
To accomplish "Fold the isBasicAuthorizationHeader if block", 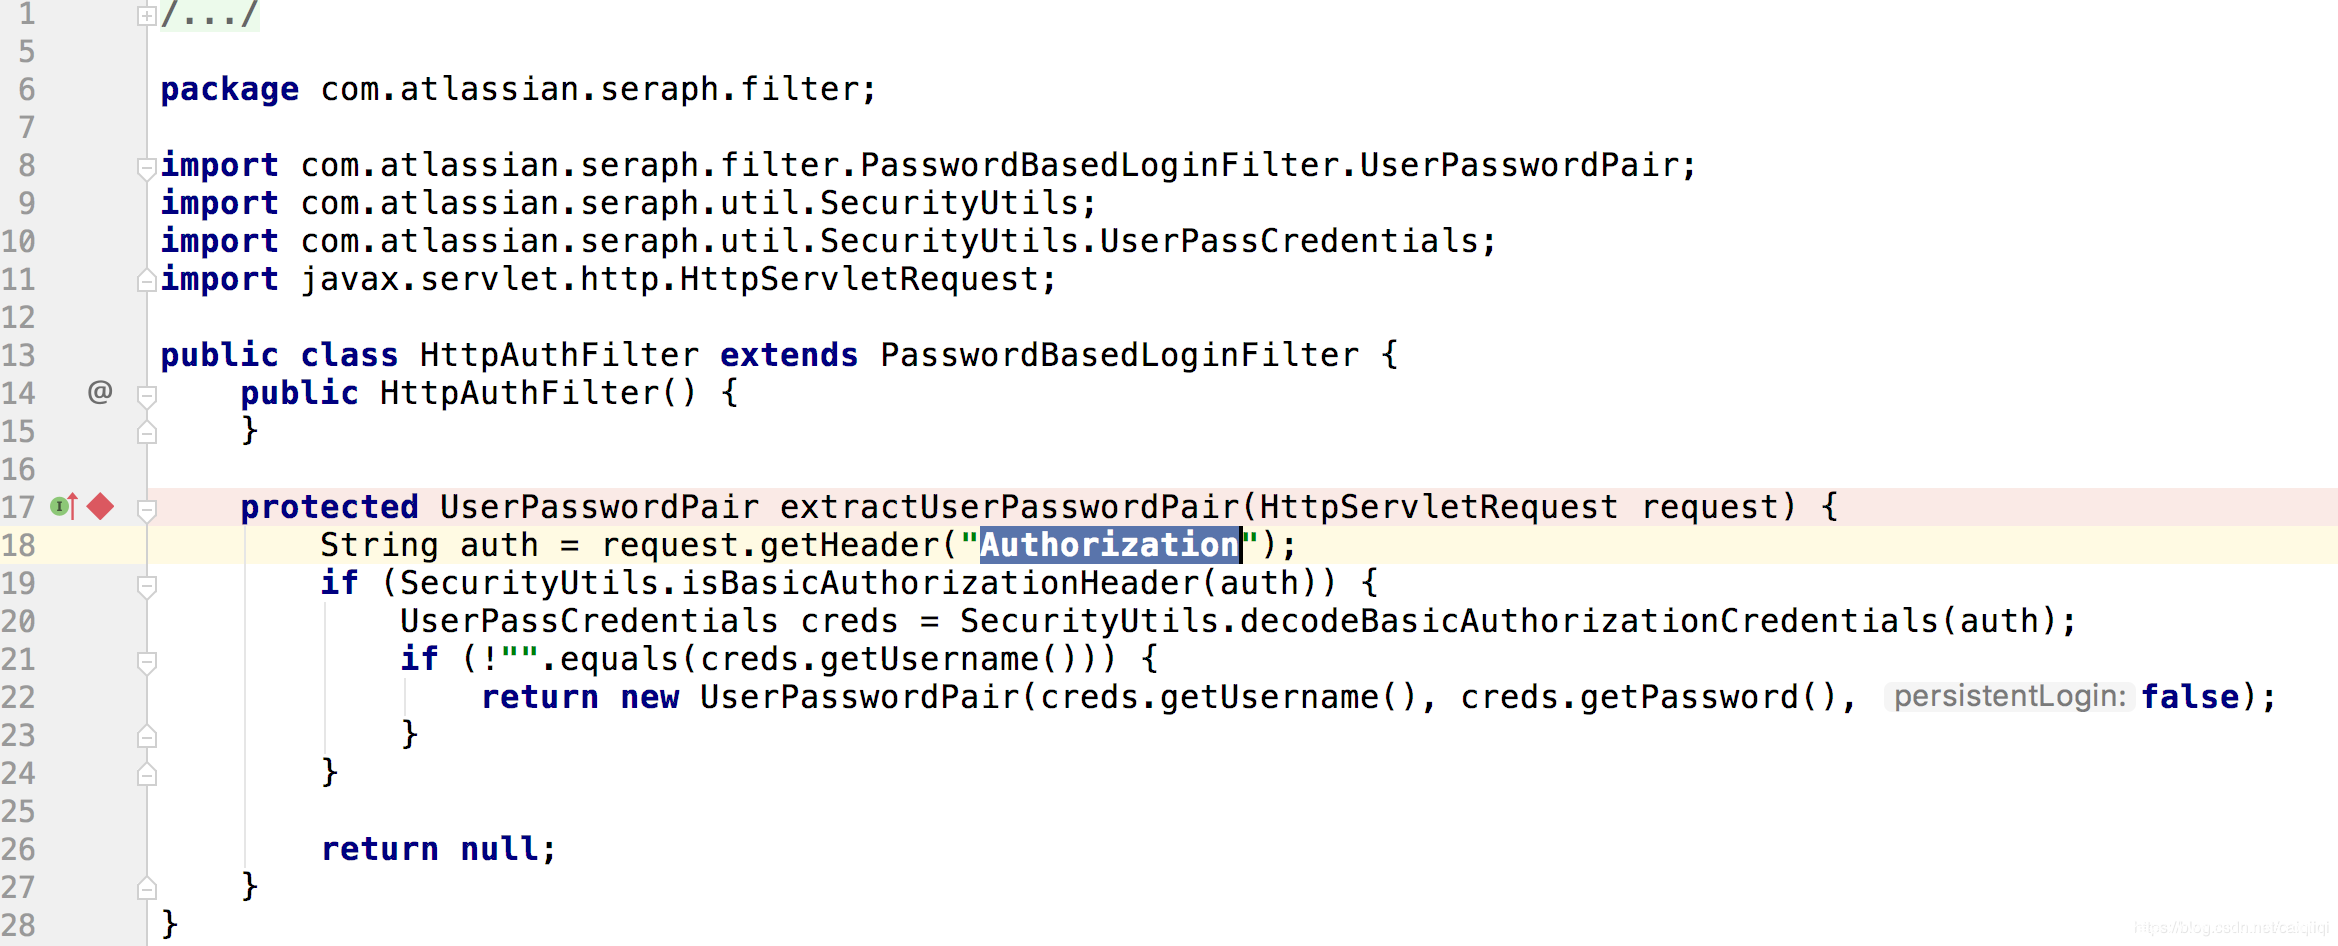I will pyautogui.click(x=147, y=586).
